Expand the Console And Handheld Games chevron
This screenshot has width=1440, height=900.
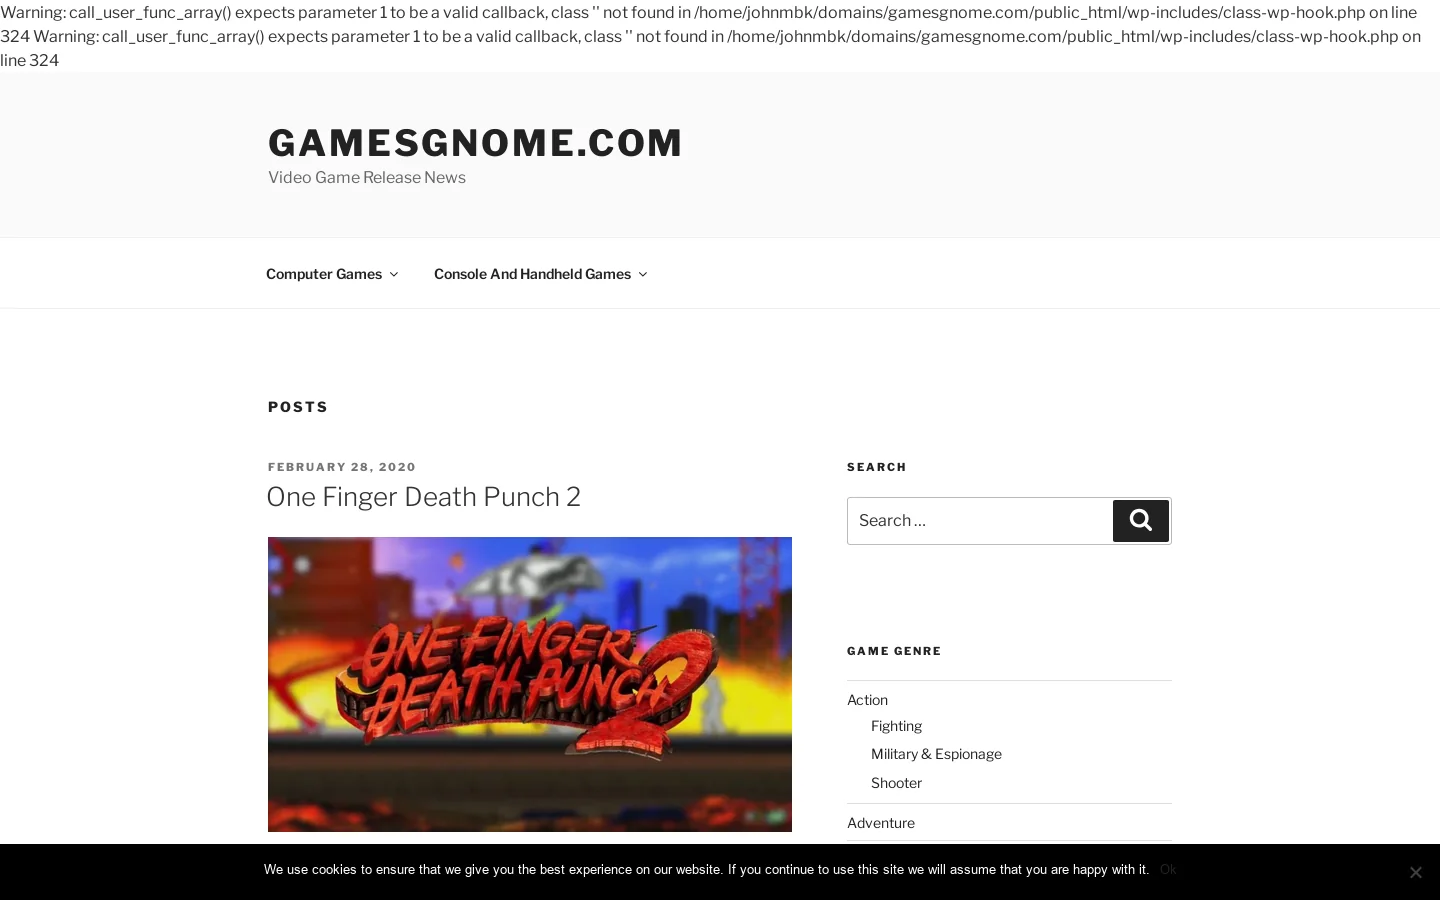(x=643, y=274)
